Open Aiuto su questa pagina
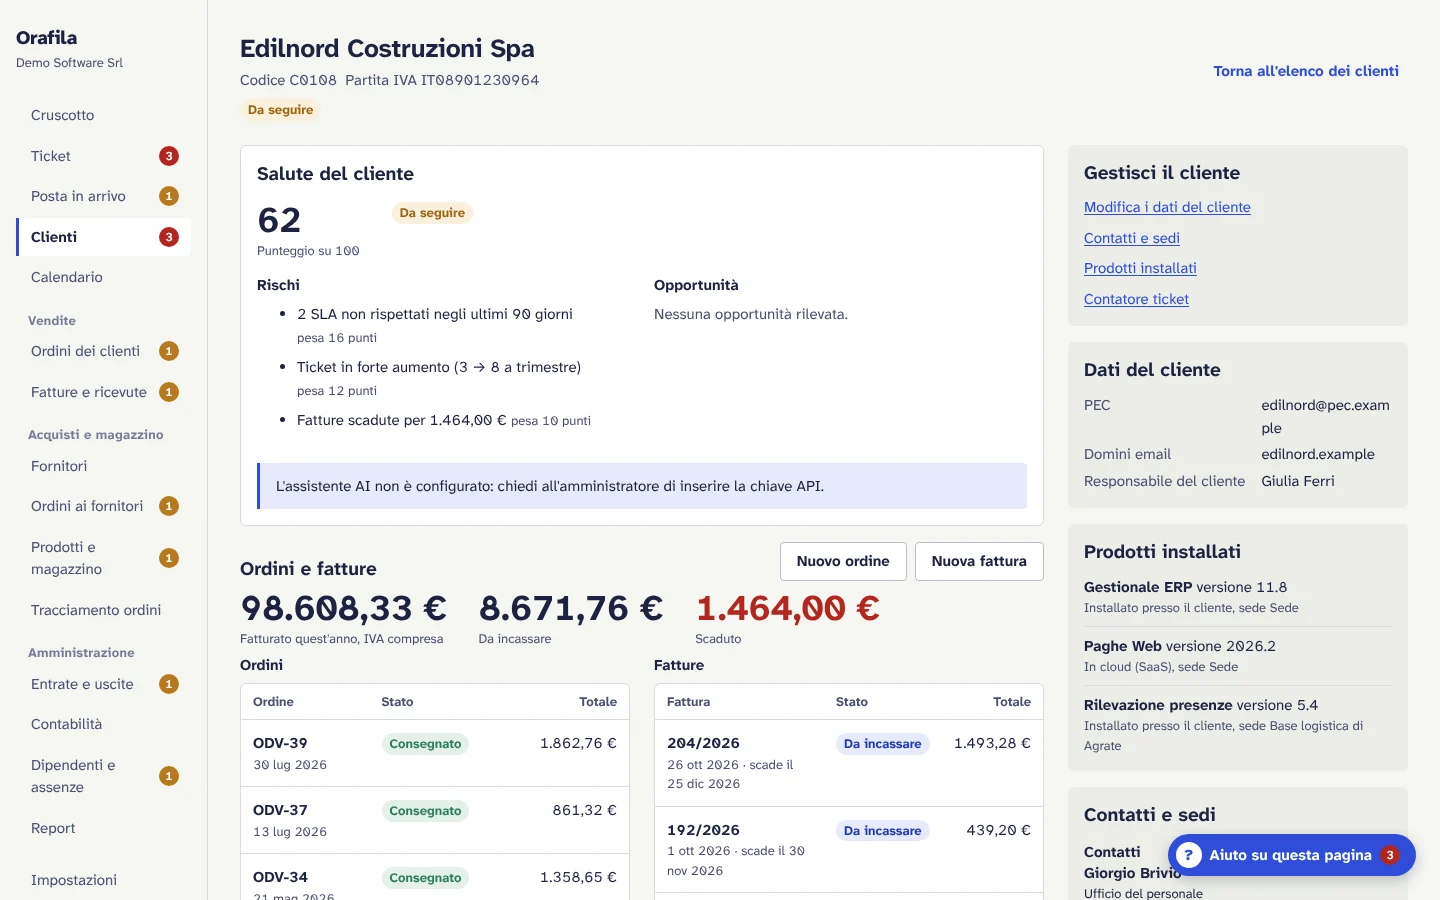 click(x=1291, y=855)
